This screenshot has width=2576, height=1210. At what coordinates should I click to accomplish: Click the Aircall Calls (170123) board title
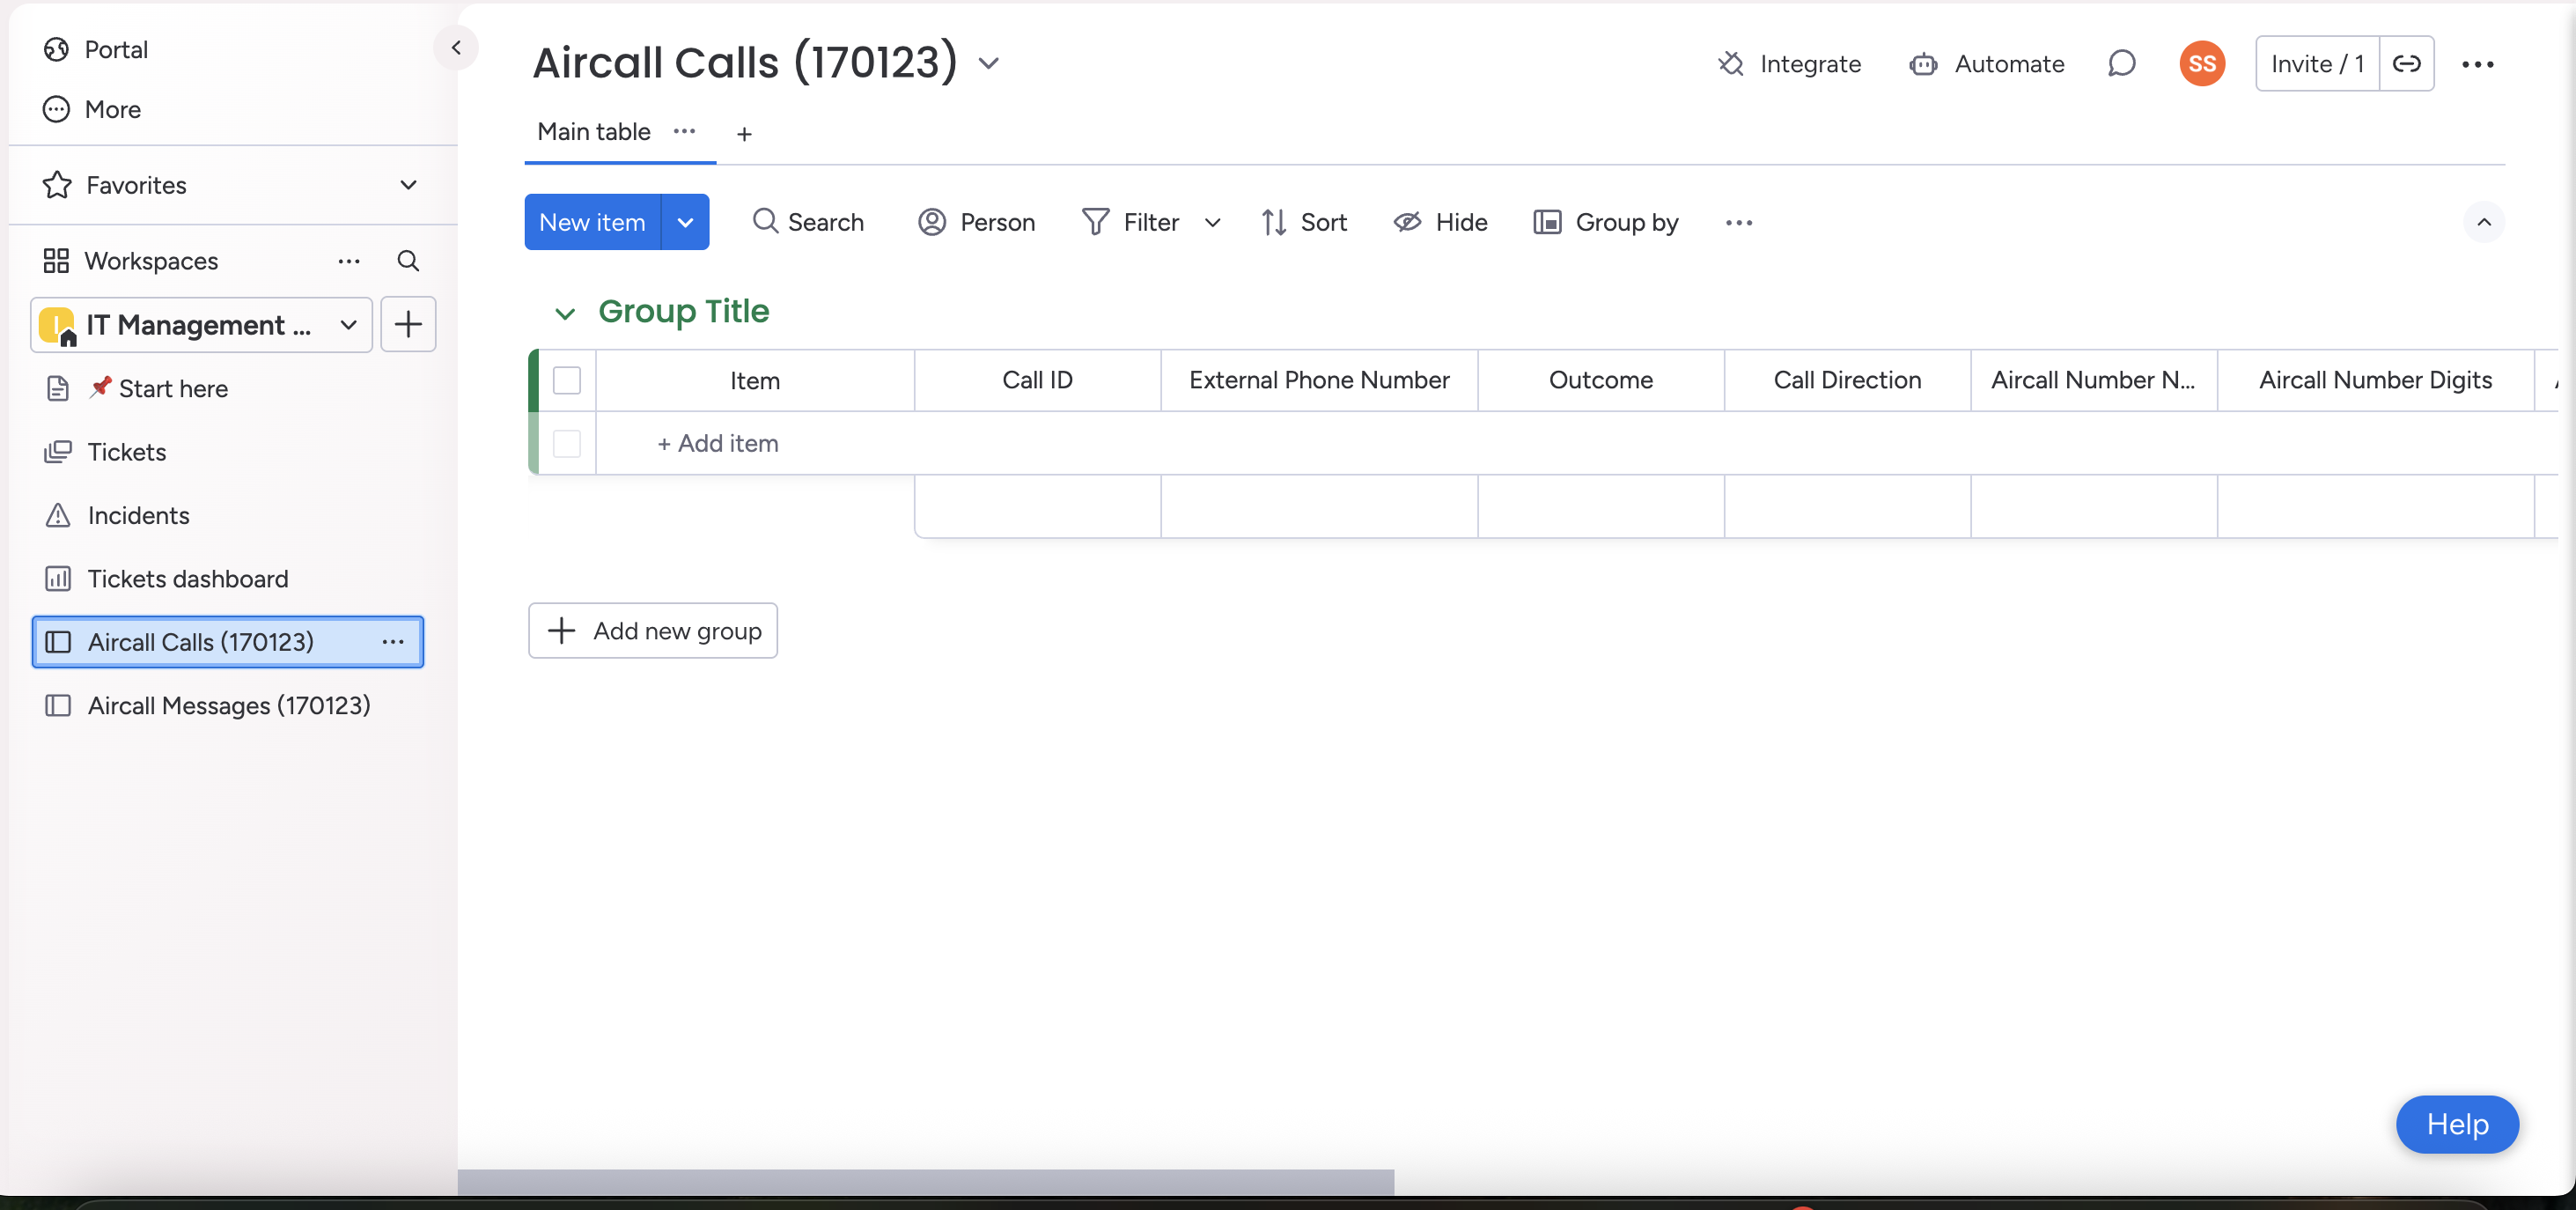point(745,62)
